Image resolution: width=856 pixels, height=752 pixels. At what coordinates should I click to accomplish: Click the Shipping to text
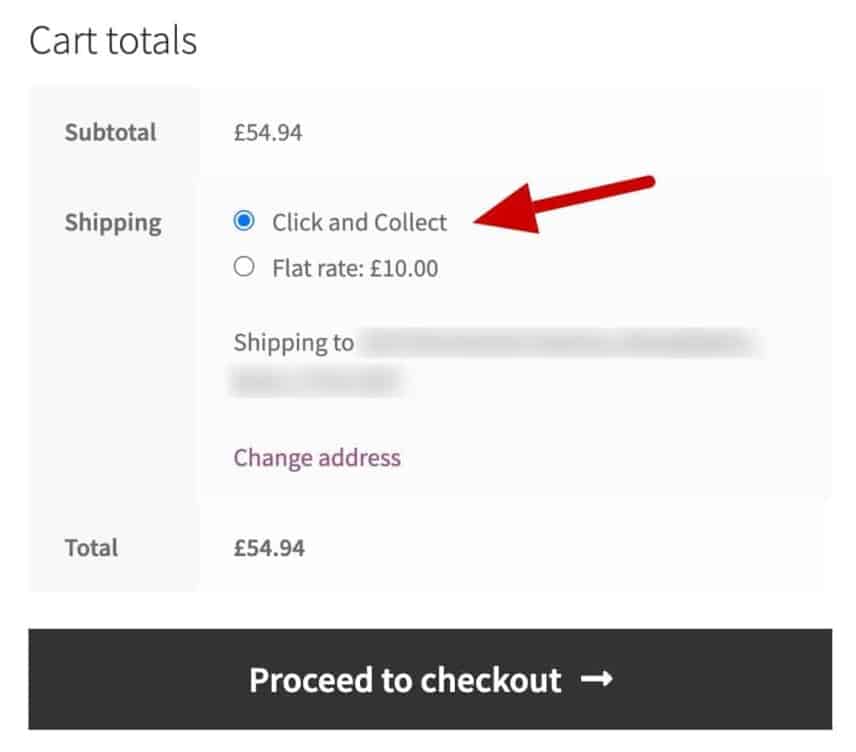tap(292, 342)
